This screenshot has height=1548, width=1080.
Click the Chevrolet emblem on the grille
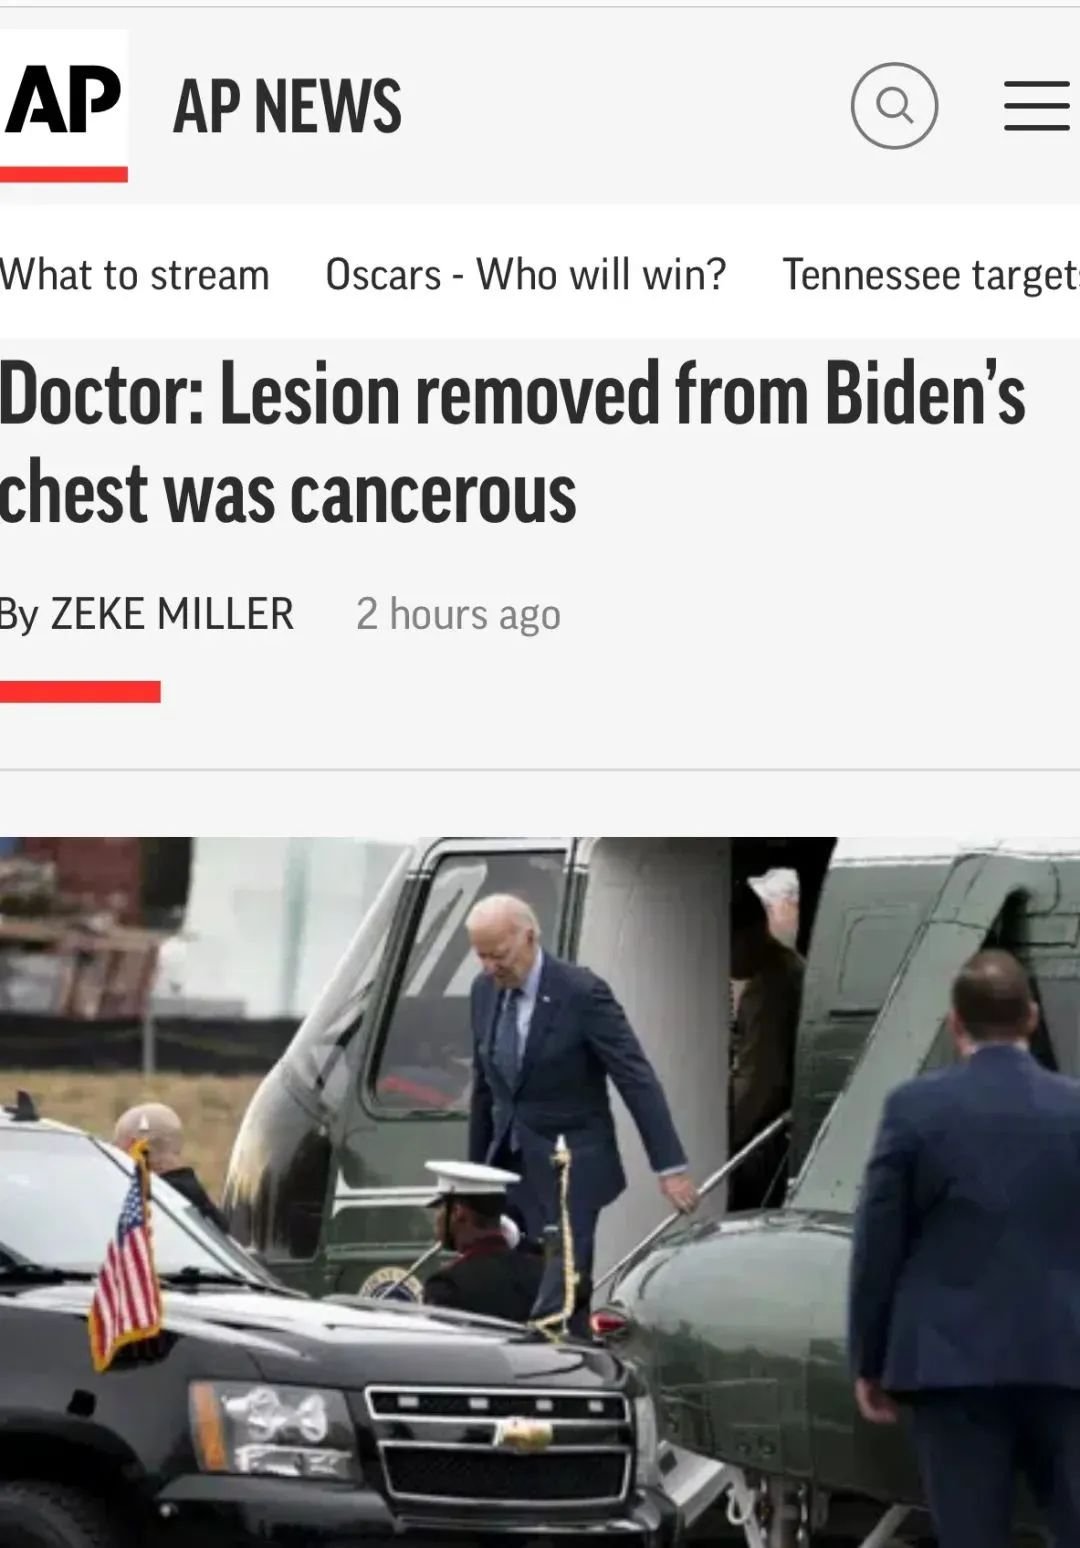523,1436
